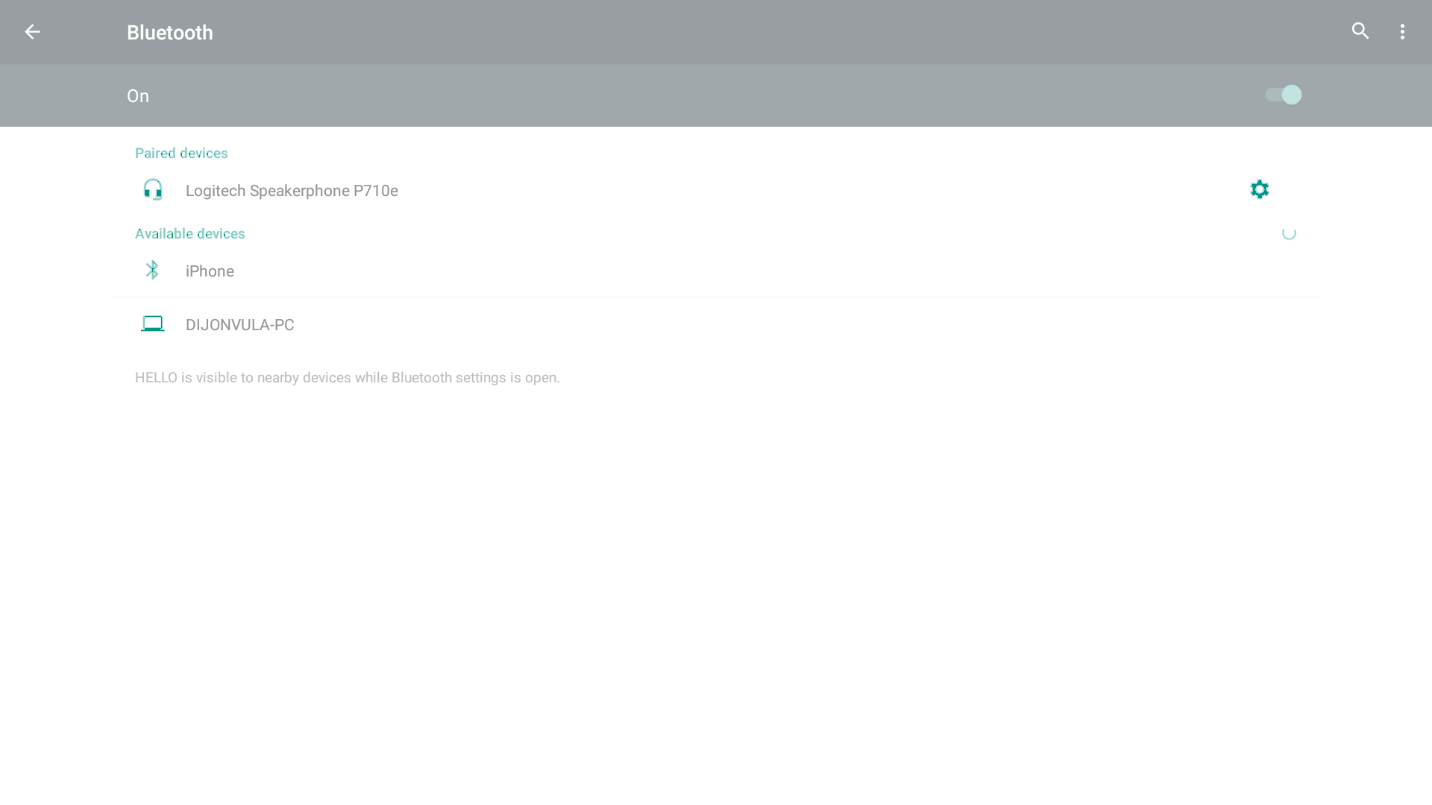The image size is (1432, 805).
Task: Turn off the Bluetooth switch
Action: click(x=1283, y=95)
